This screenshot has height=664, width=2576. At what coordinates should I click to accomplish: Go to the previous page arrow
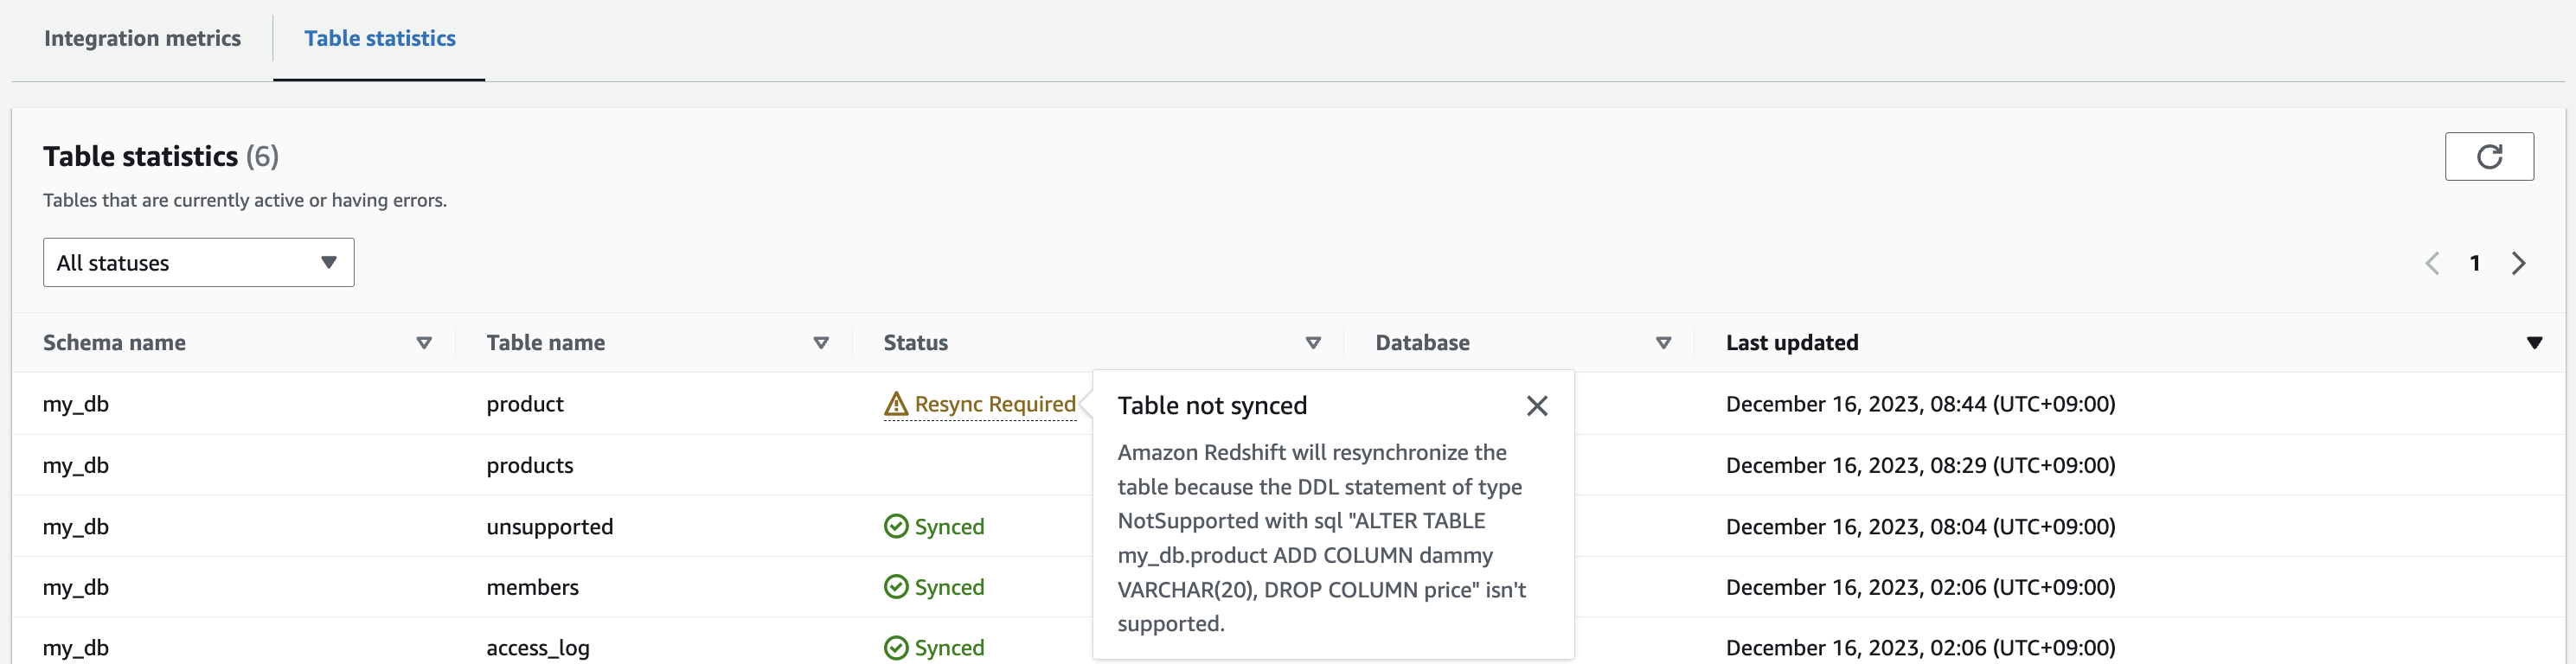coord(2432,263)
